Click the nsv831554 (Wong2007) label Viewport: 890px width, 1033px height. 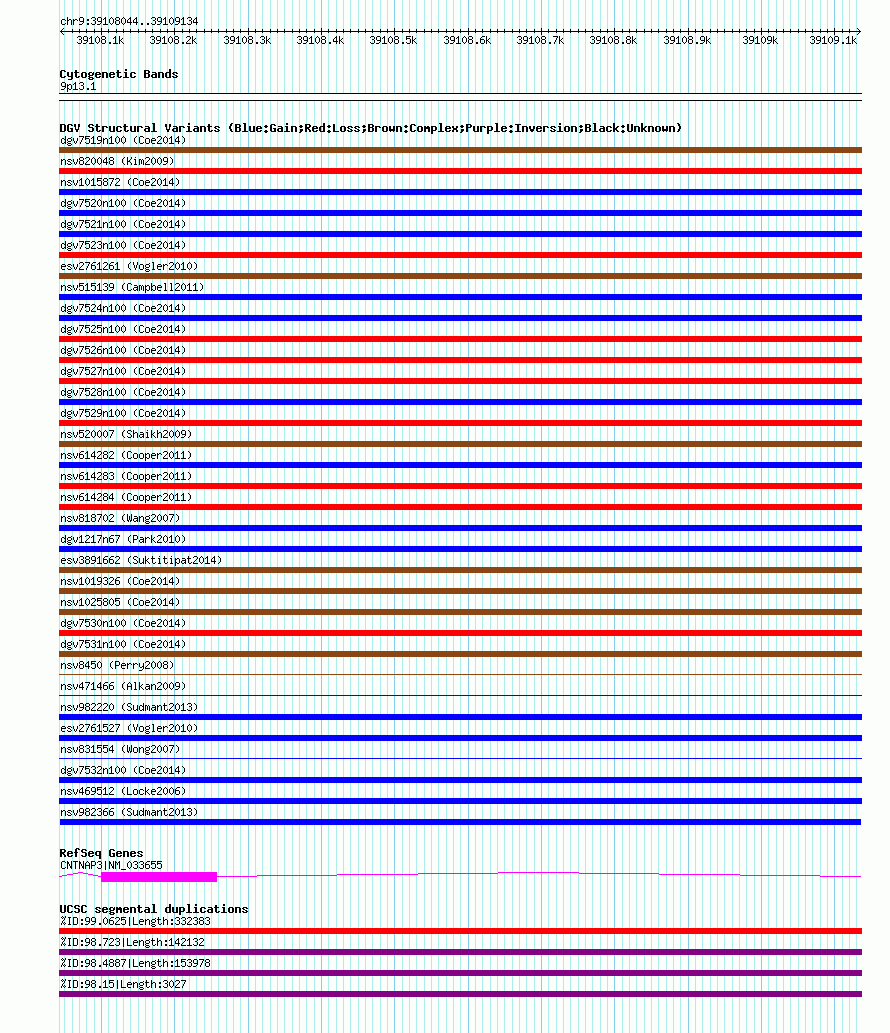tap(120, 749)
